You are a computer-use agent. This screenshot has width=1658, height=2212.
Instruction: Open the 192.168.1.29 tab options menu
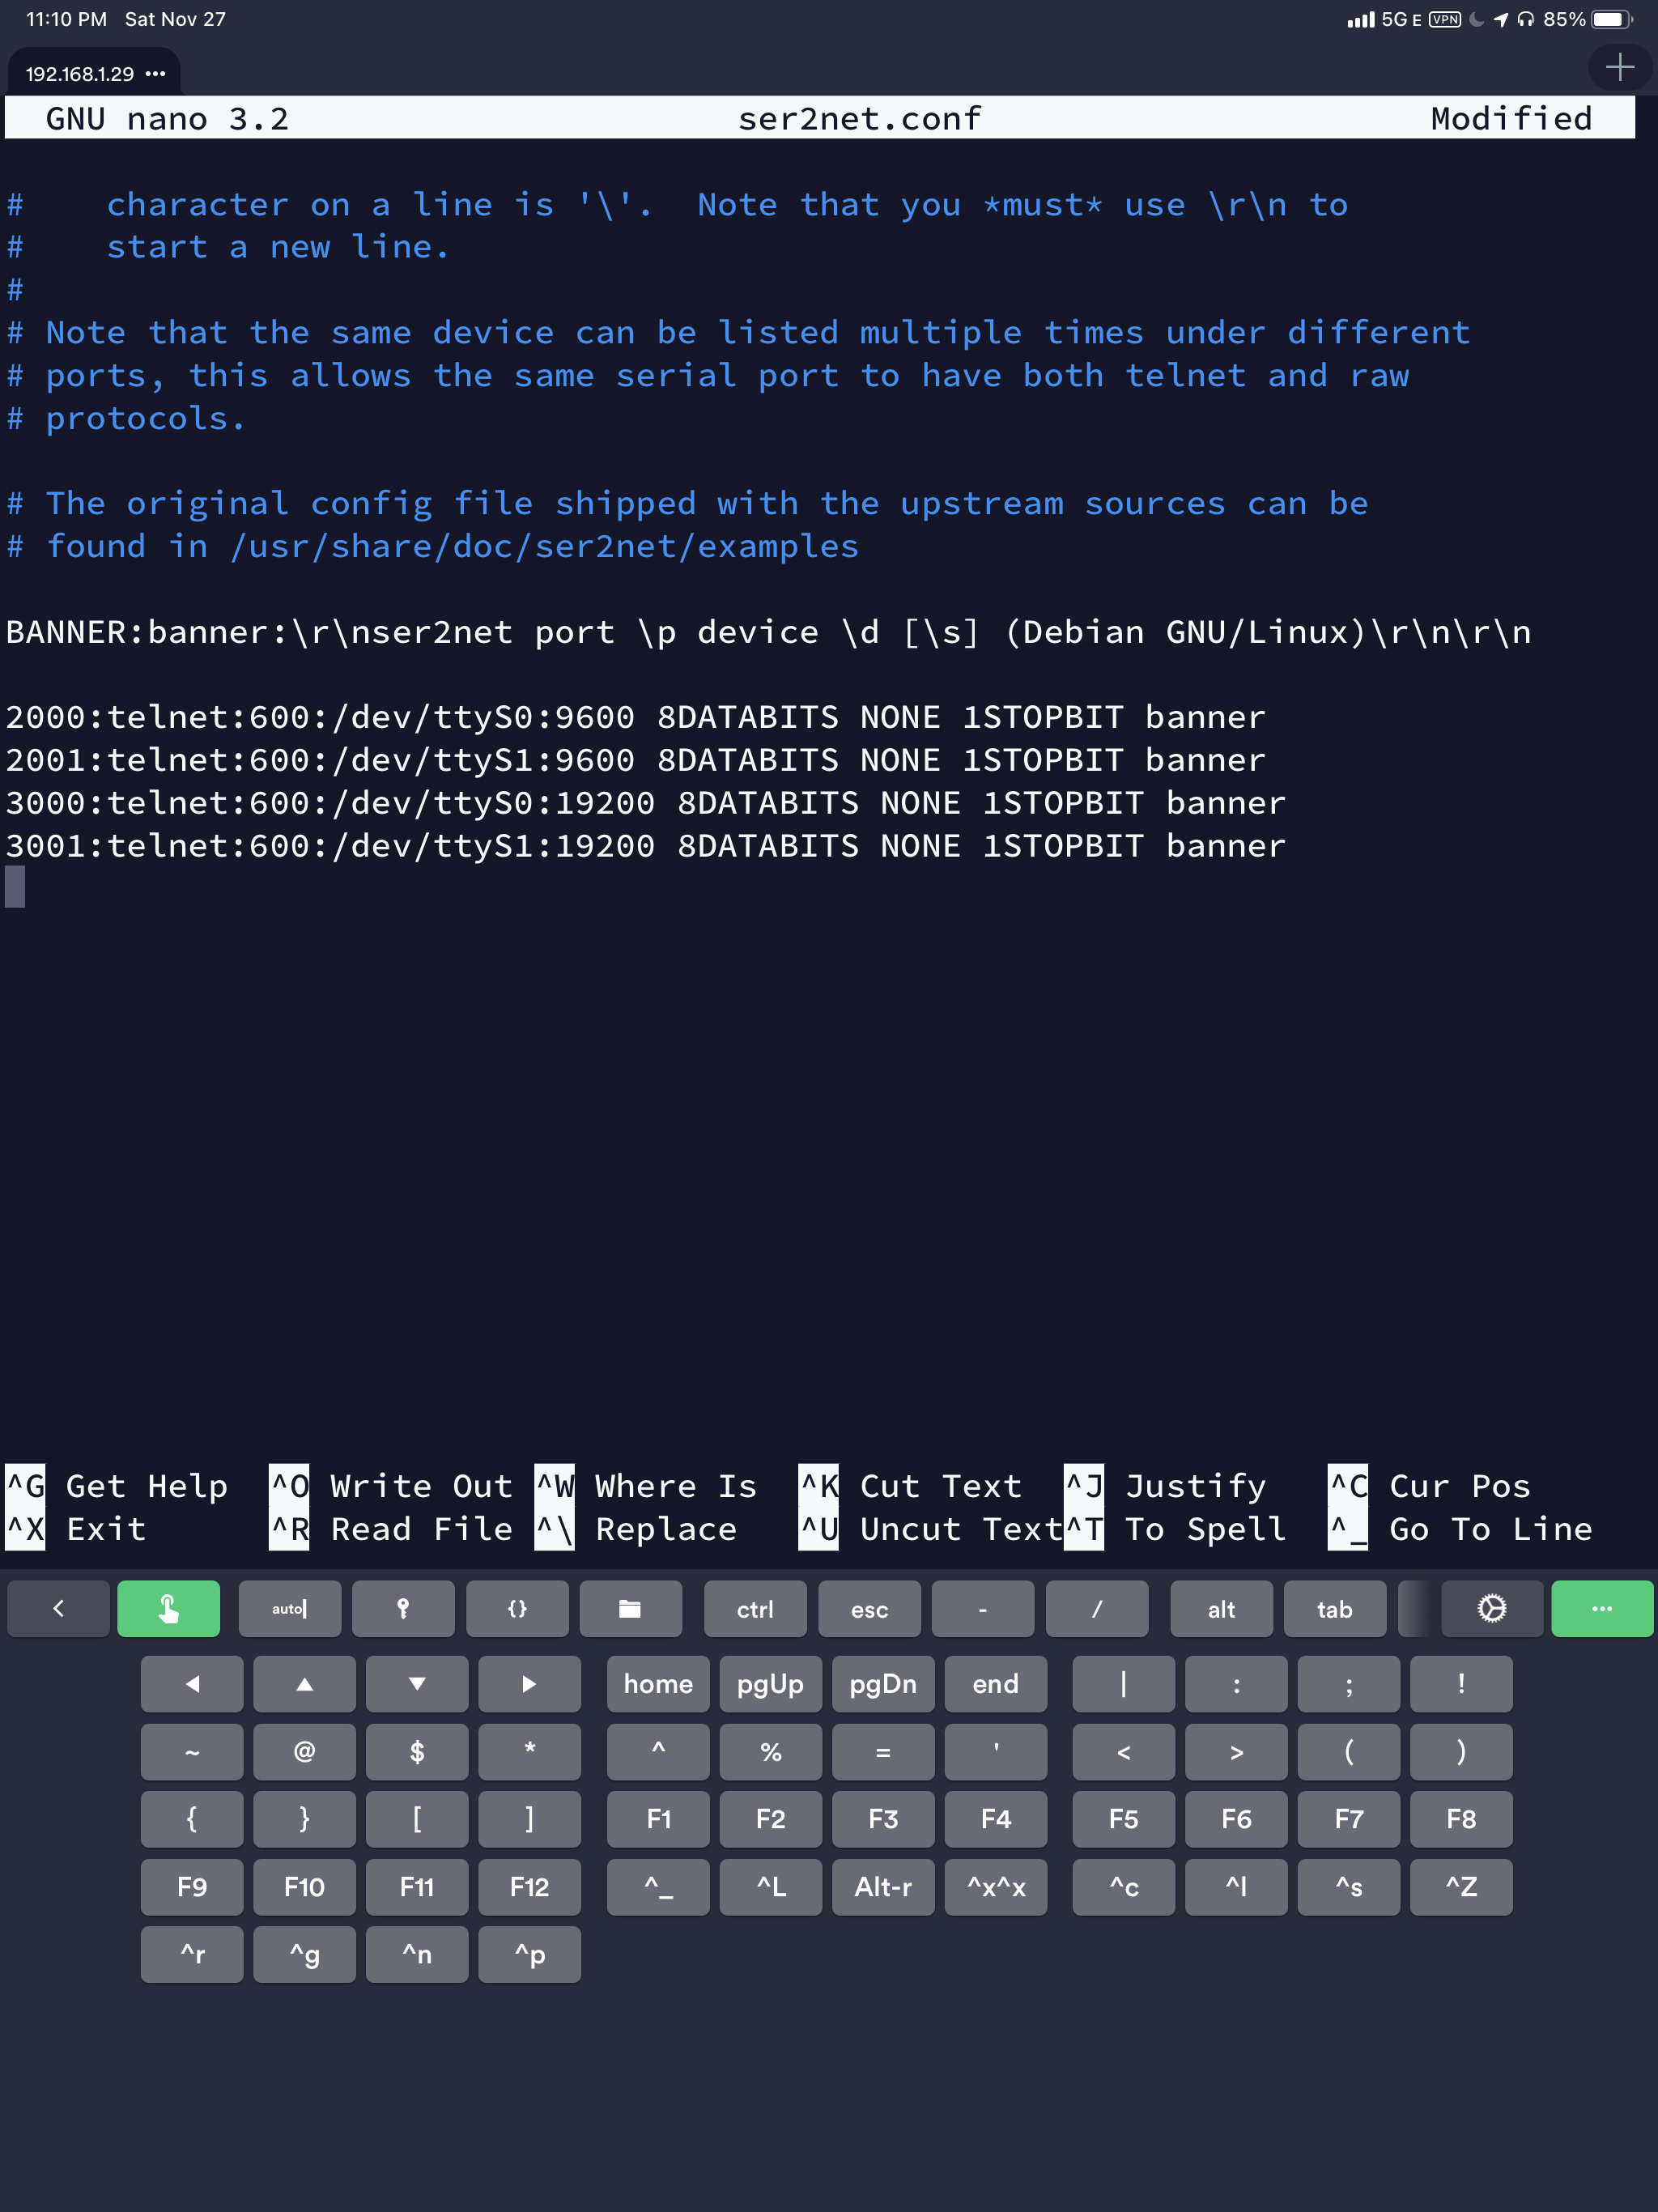pyautogui.click(x=155, y=74)
